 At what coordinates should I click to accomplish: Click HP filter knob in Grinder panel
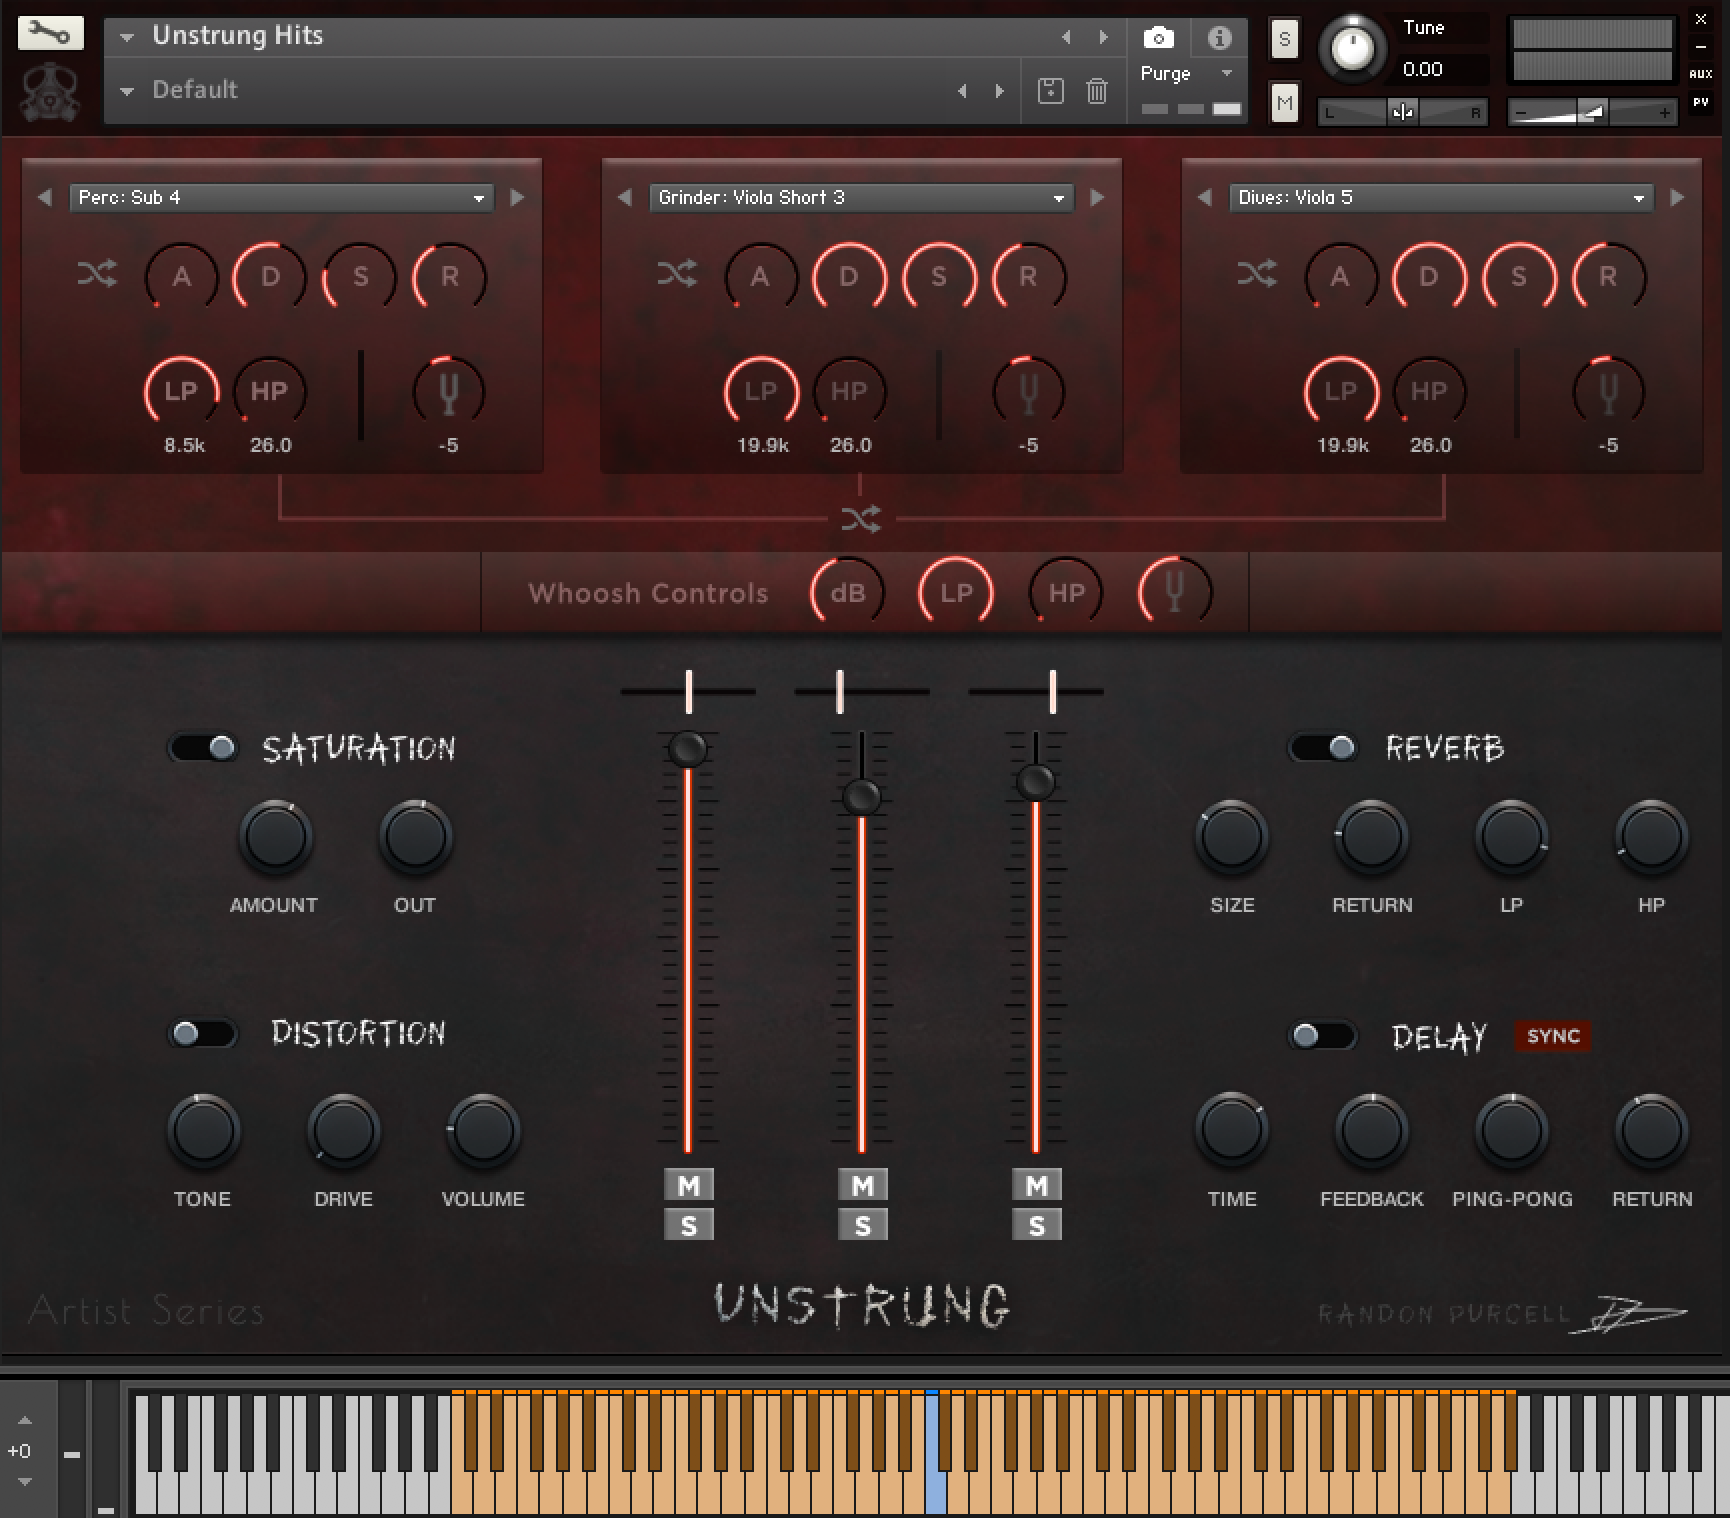[849, 392]
